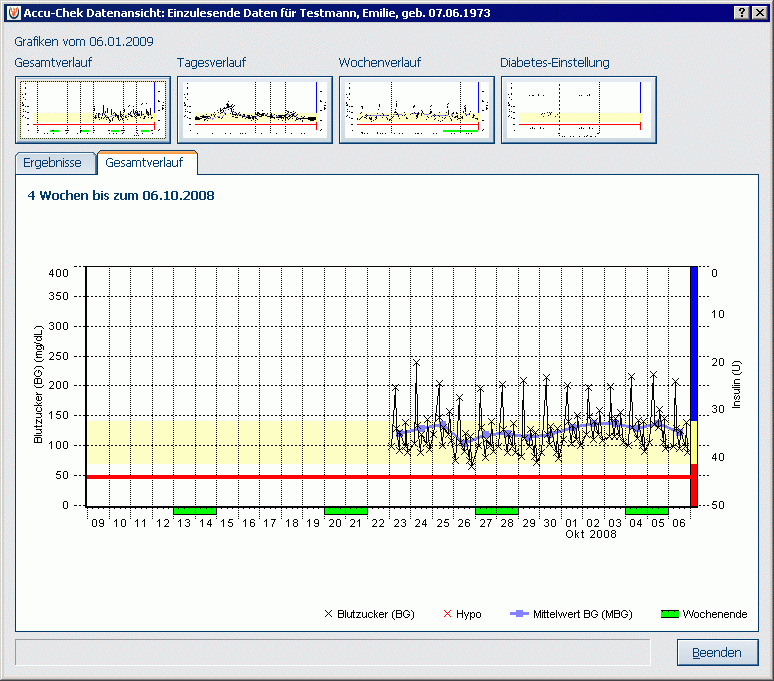
Task: Click the highest glucose peak on day 24
Action: coord(417,363)
